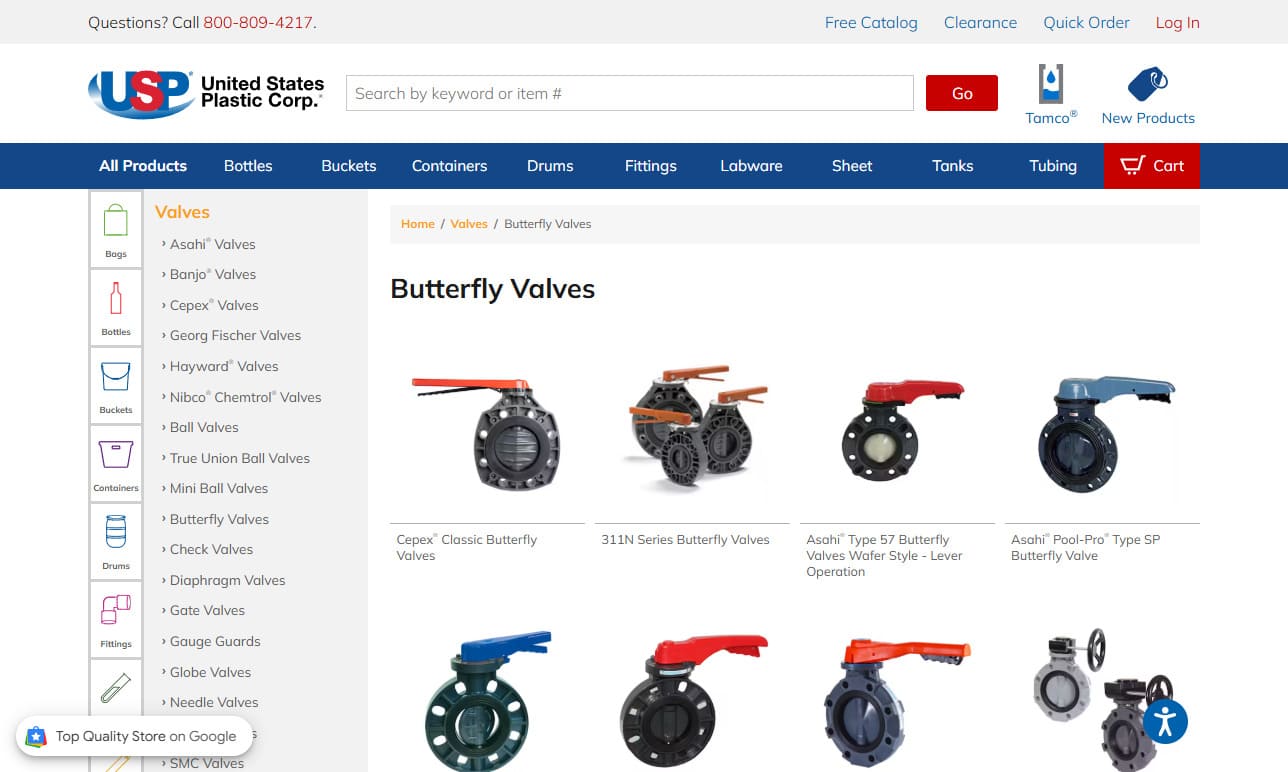Open the Bags category icon
1288x772 pixels.
point(116,228)
